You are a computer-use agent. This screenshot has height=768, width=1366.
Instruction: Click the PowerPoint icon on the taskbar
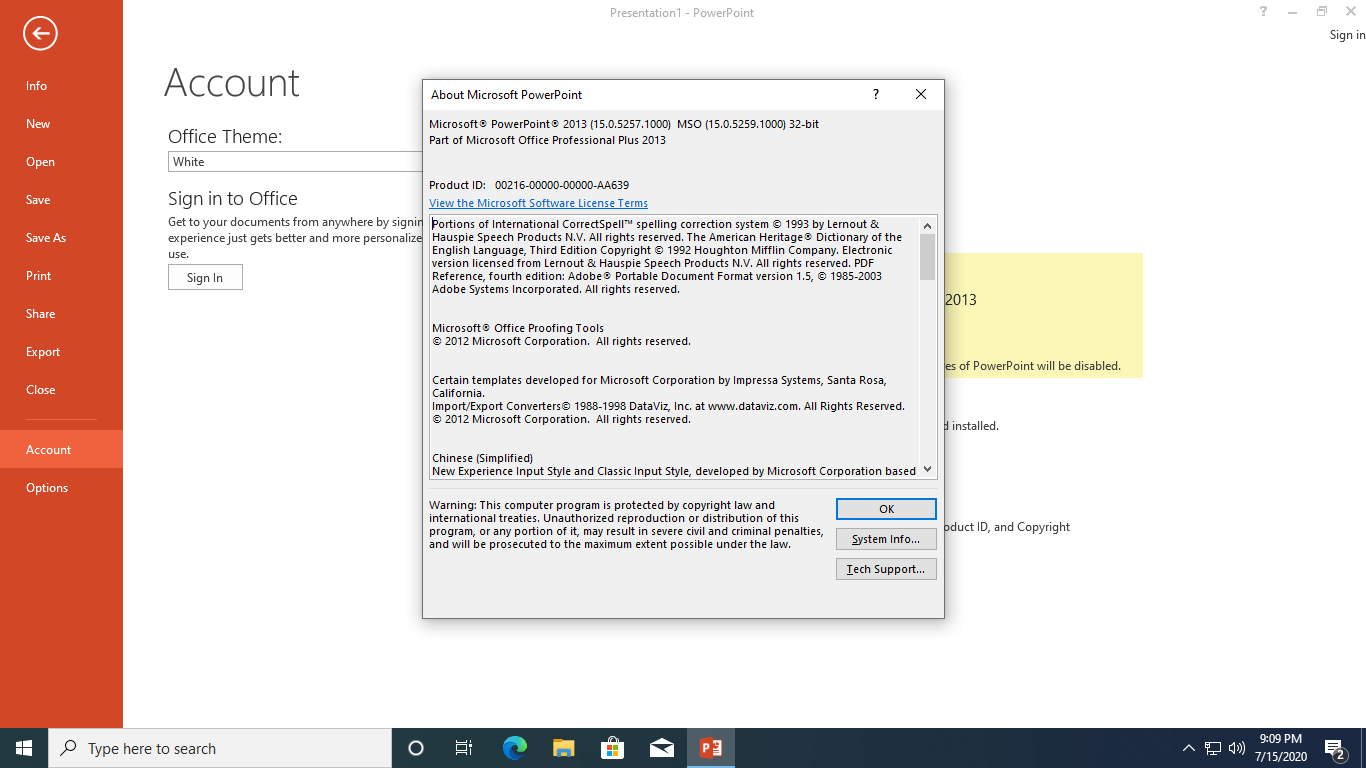pyautogui.click(x=711, y=748)
